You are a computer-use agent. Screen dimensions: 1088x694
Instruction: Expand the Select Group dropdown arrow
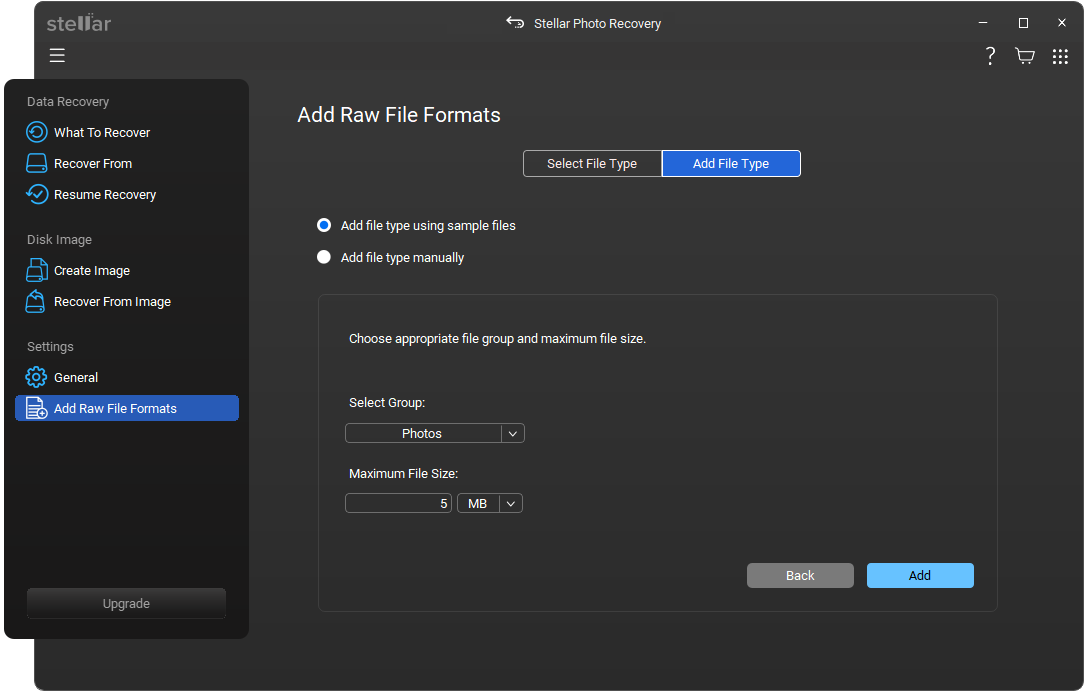click(x=513, y=434)
